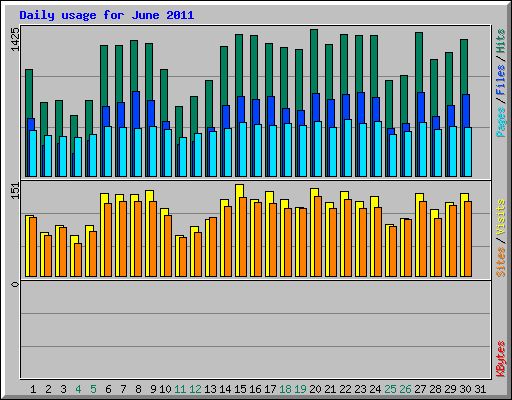
Task: Click the cyan pages bar for day 1
Action: [33, 153]
